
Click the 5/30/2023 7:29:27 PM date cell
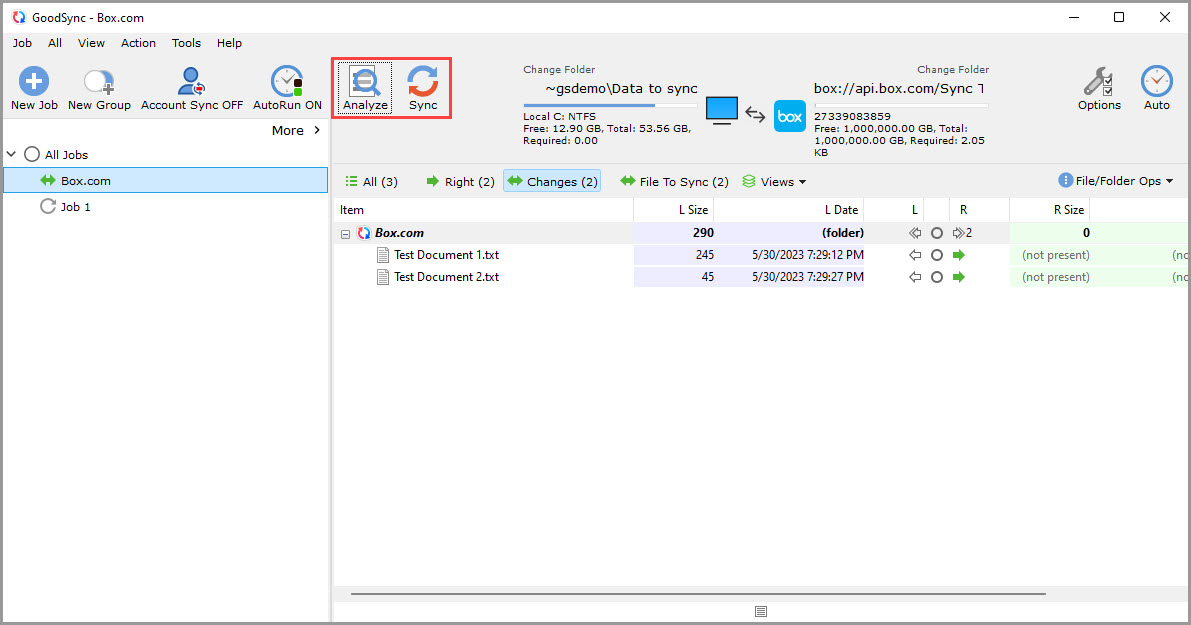[807, 277]
